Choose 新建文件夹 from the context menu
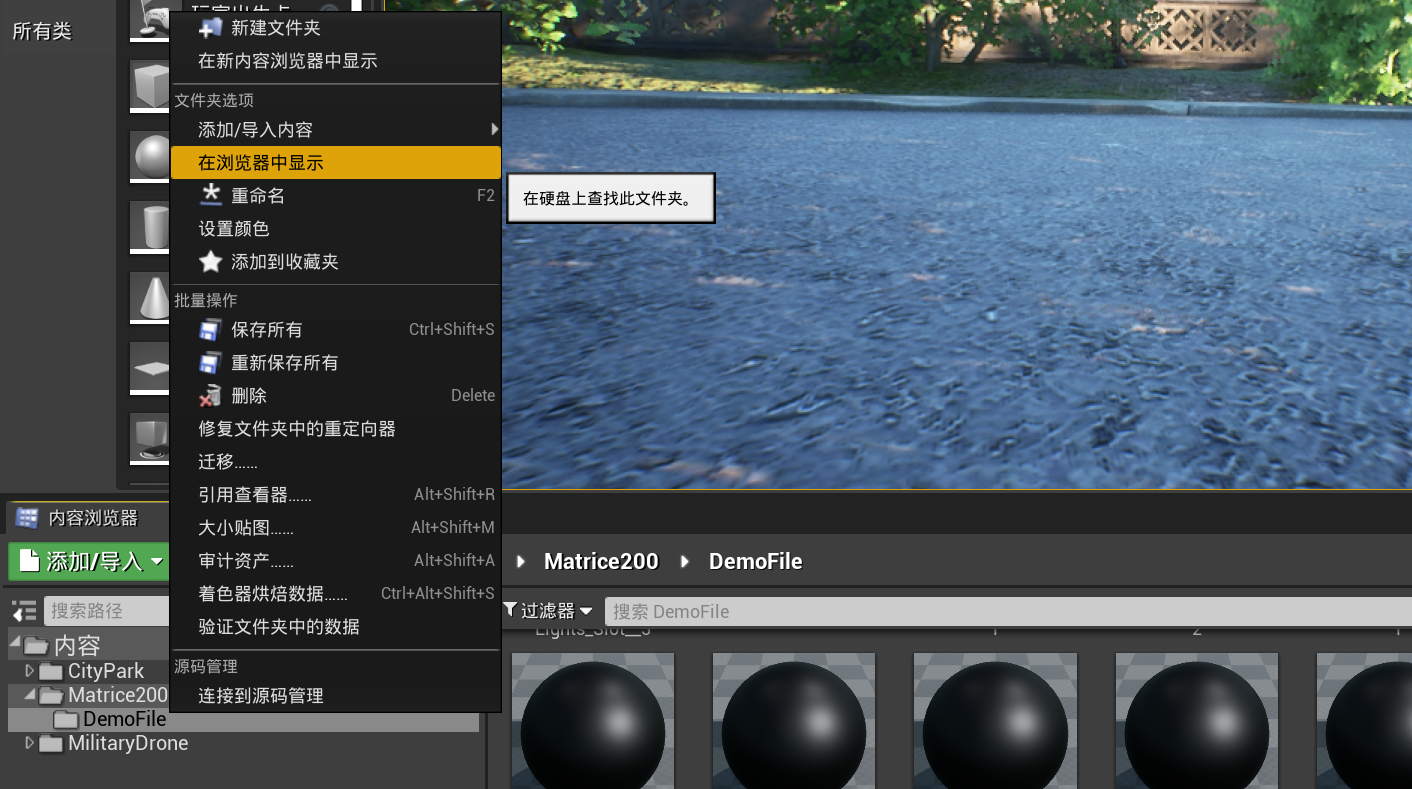Screen dimensions: 1412x789 pyautogui.click(x=335, y=28)
